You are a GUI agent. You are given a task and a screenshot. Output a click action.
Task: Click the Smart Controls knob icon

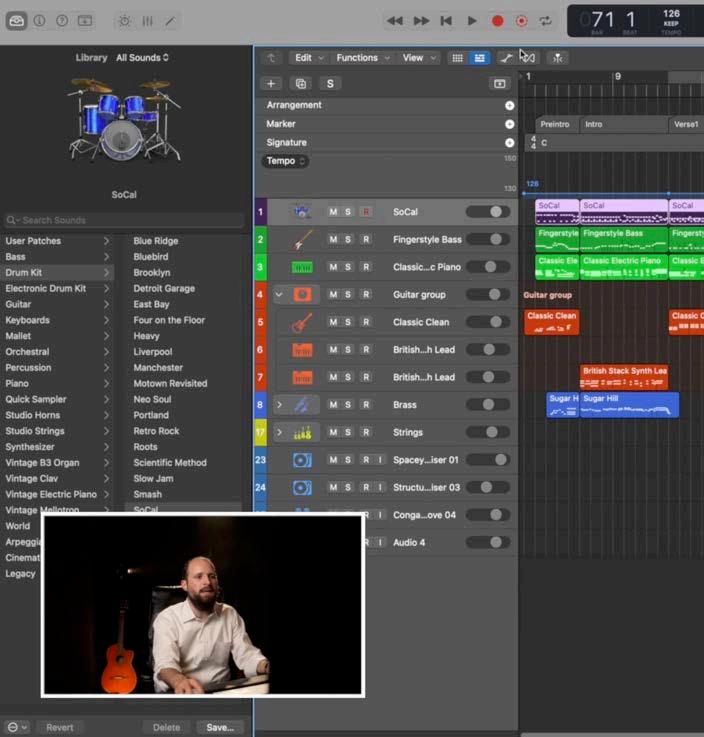point(124,20)
